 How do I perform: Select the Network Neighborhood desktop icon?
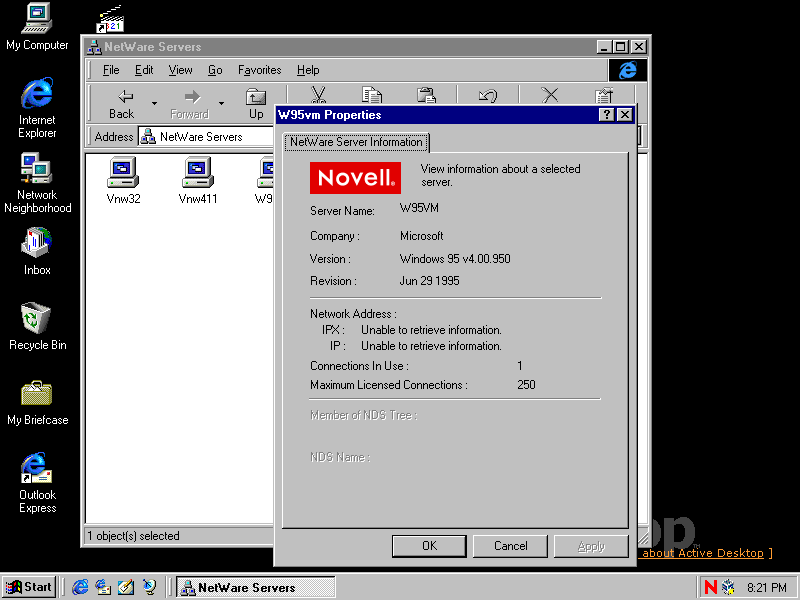37,183
